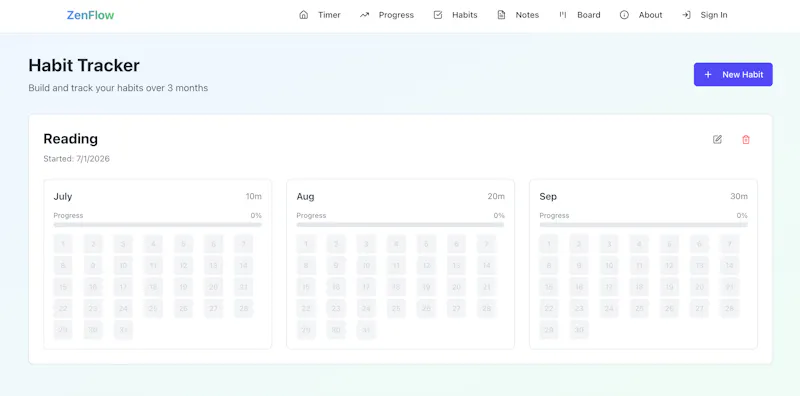This screenshot has width=800, height=396.
Task: Toggle day 7 in the July calendar
Action: pos(243,244)
